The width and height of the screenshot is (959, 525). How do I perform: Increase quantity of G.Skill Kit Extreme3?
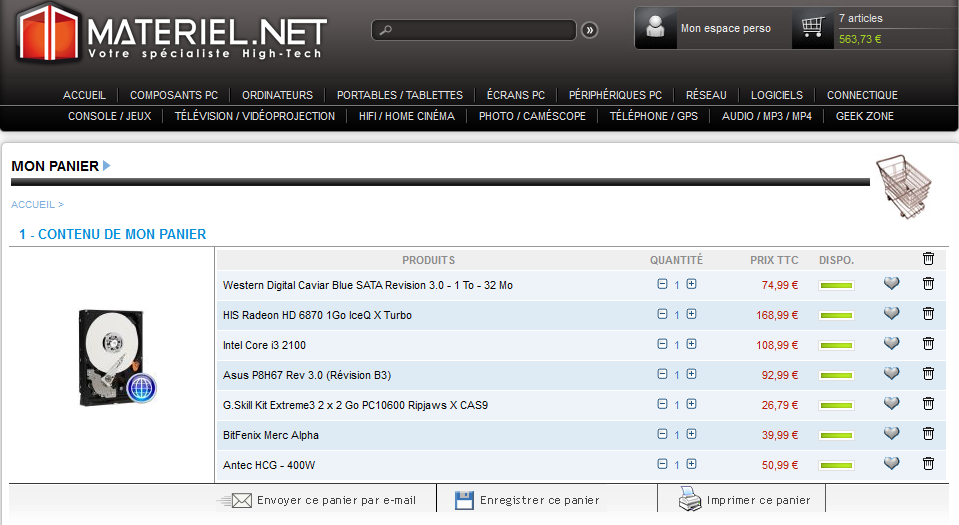point(691,404)
